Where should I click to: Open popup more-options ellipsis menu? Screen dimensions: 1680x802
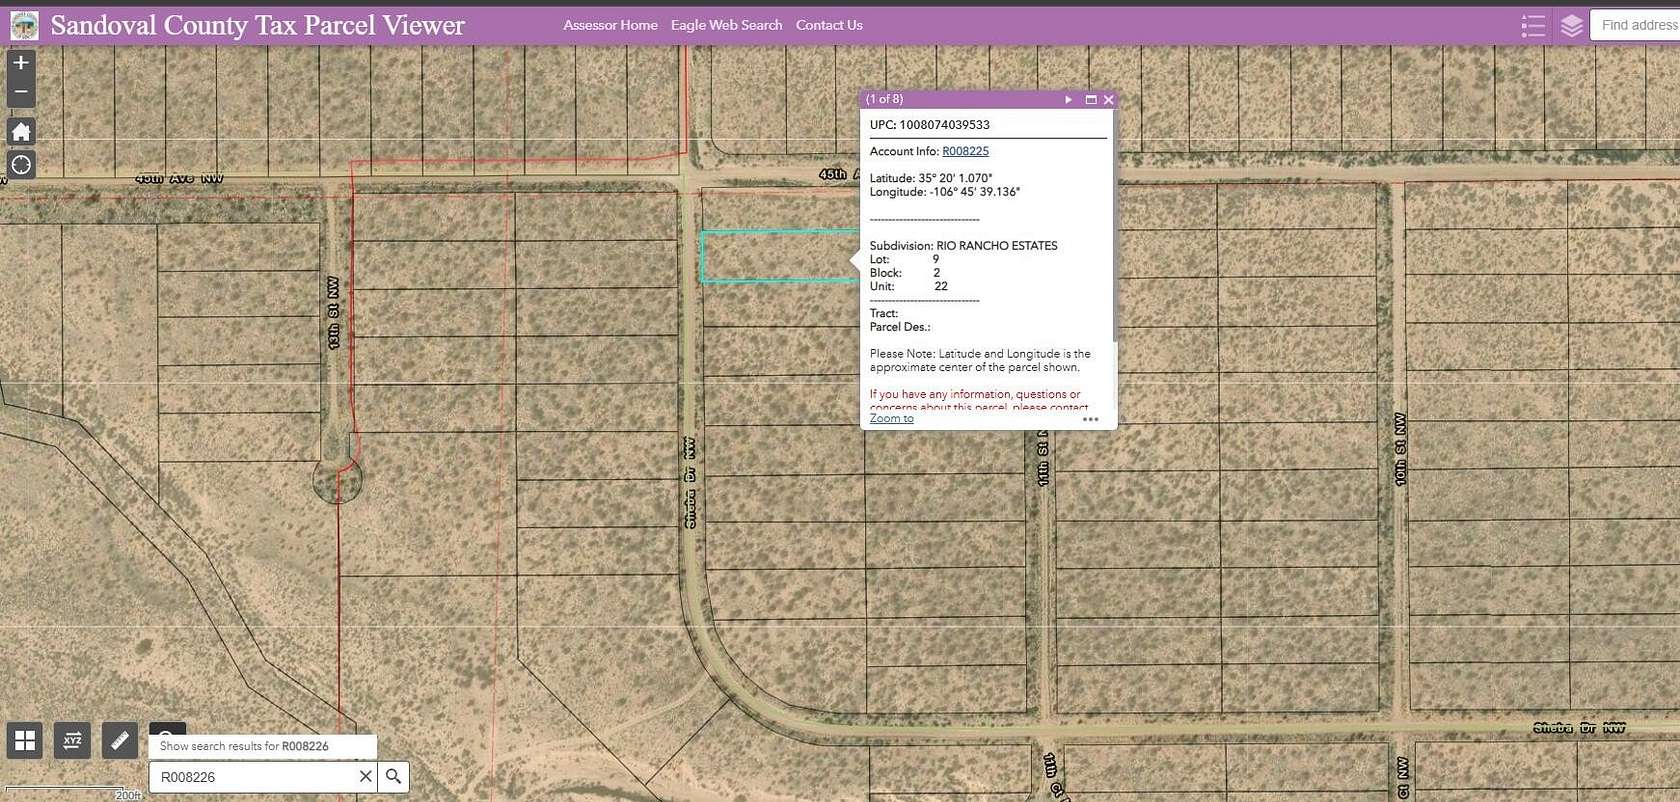click(x=1090, y=419)
